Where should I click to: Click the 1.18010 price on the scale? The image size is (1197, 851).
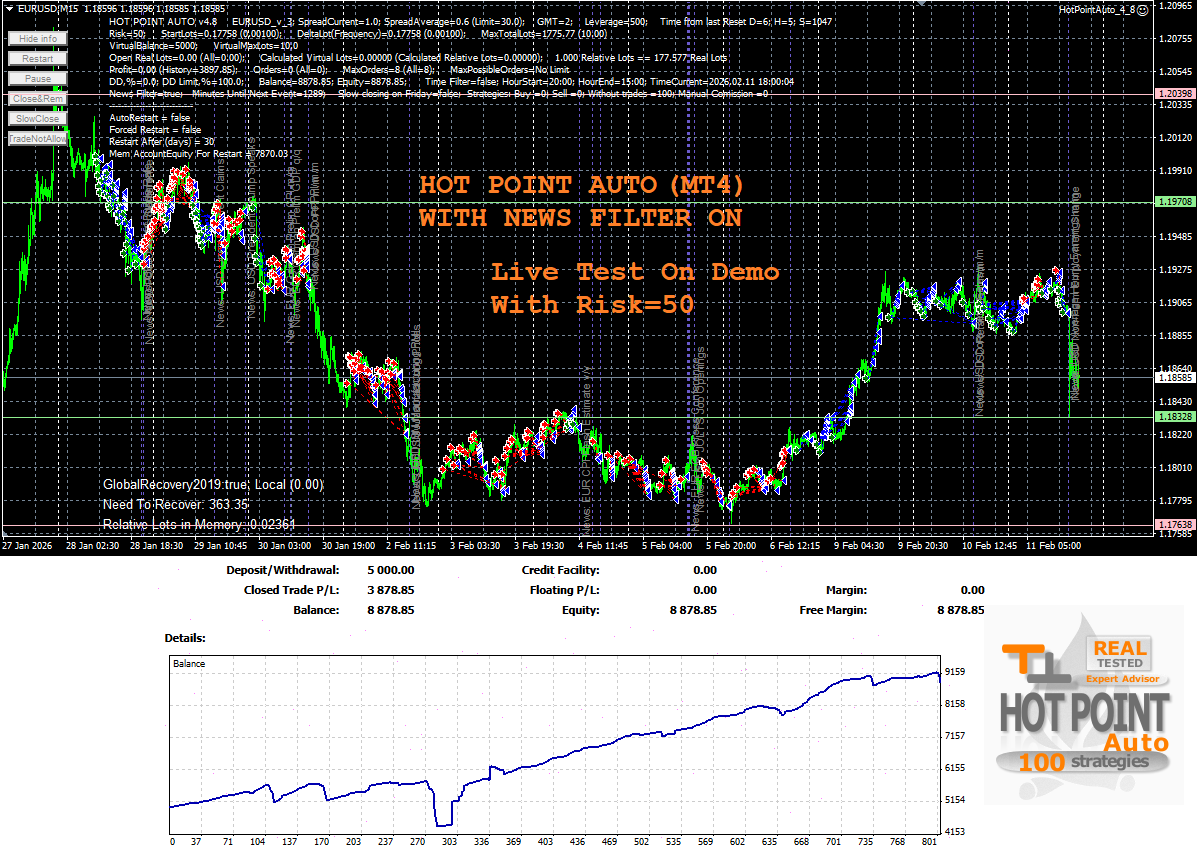1176,467
